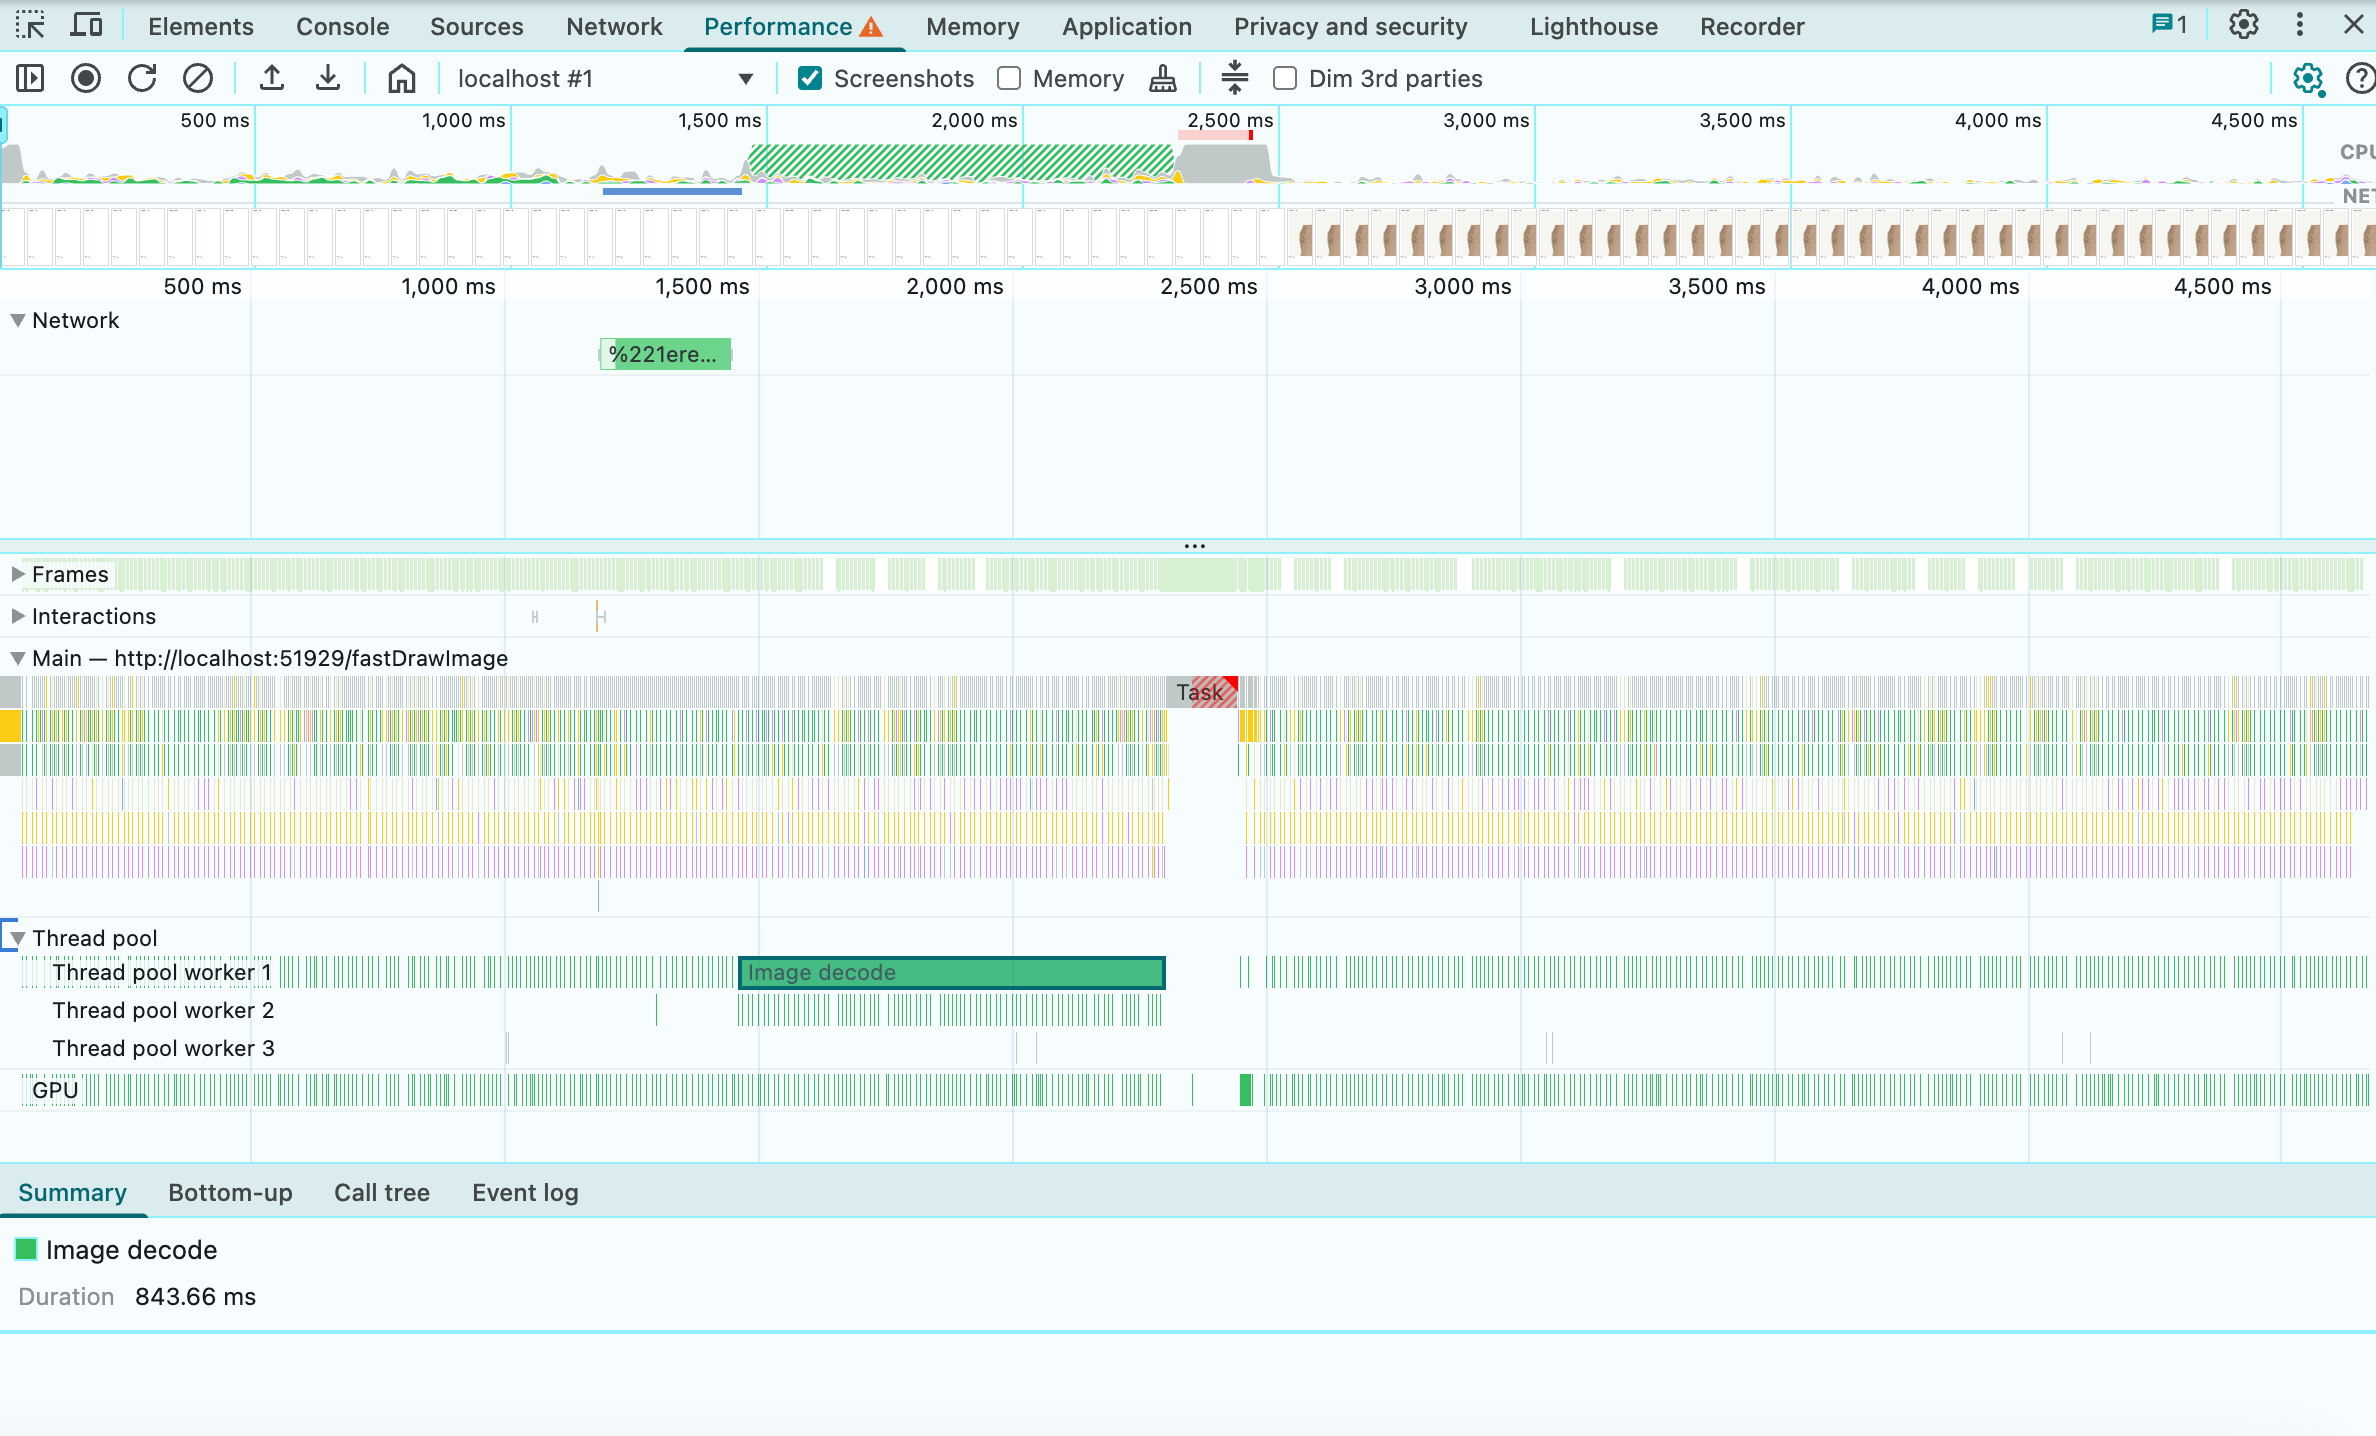This screenshot has height=1436, width=2376.
Task: Open DevTools settings gear
Action: (2243, 25)
